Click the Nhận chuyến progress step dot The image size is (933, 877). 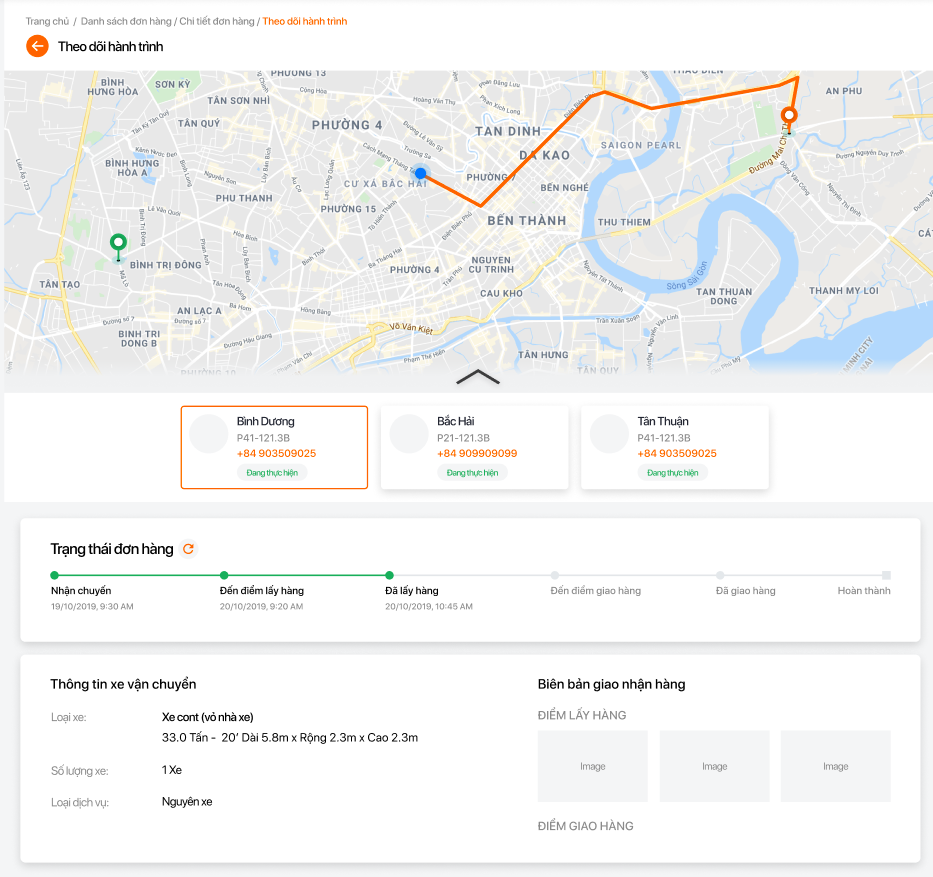[55, 575]
